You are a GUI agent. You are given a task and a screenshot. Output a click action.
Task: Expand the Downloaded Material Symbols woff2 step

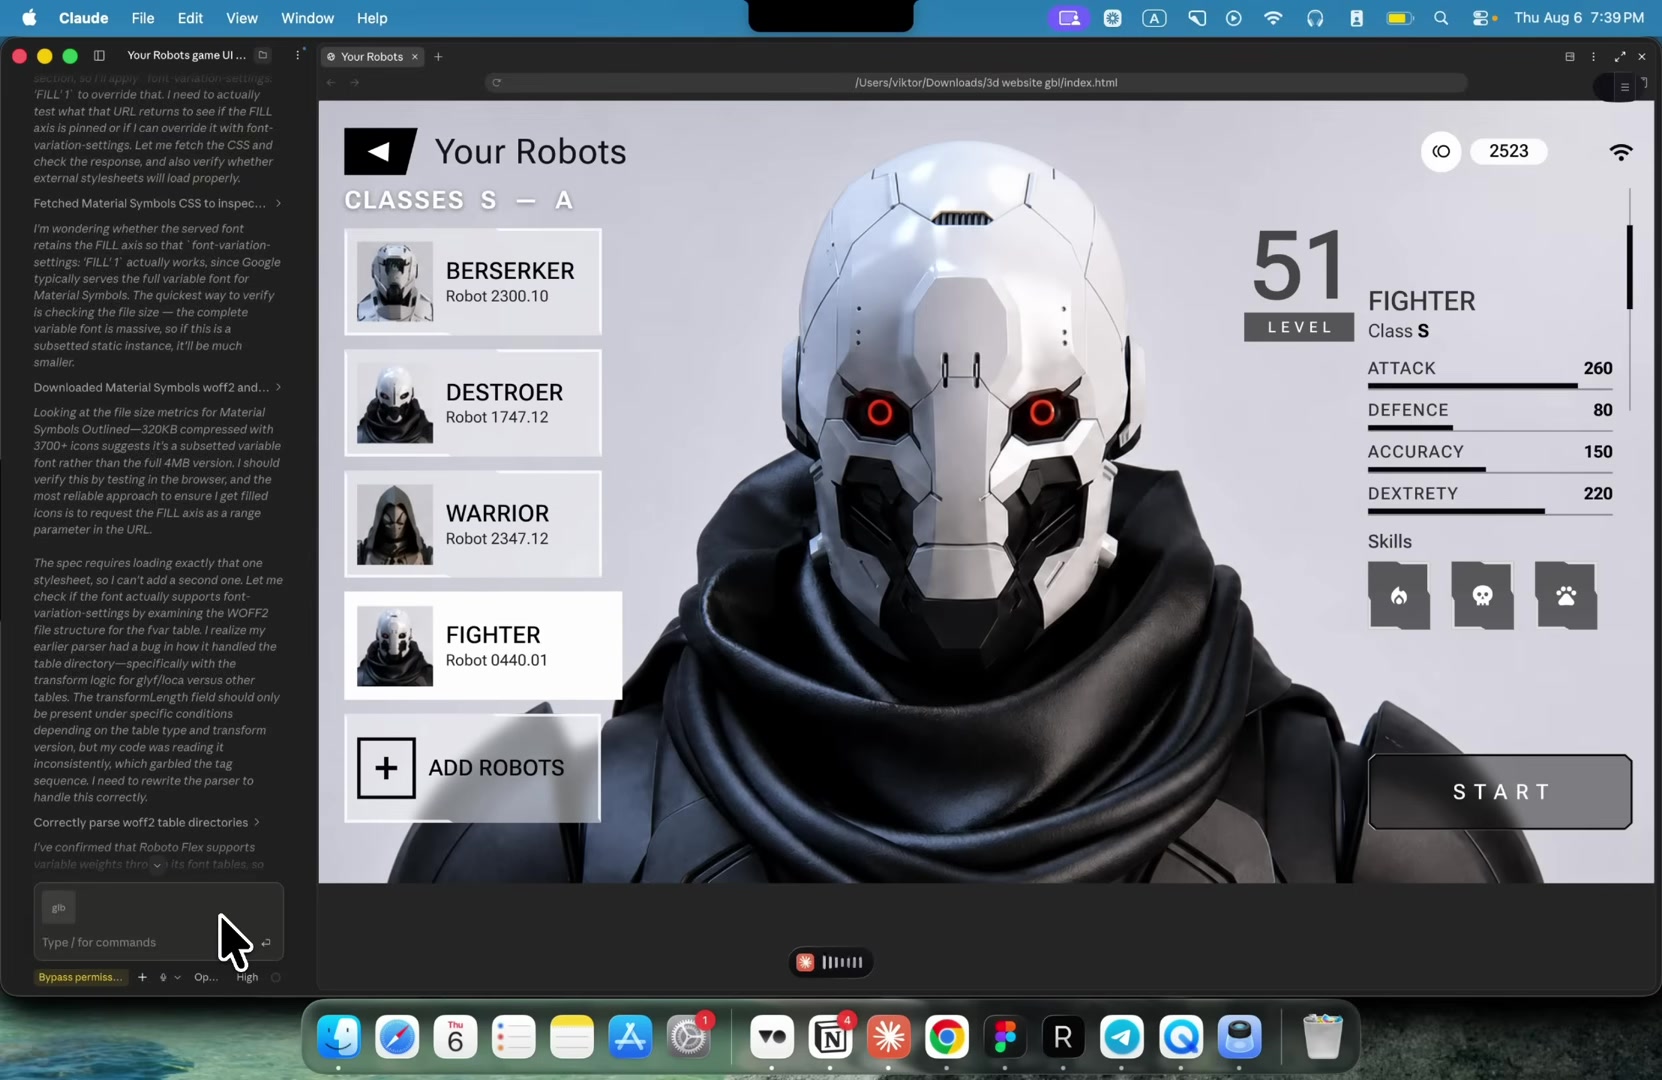tap(157, 387)
